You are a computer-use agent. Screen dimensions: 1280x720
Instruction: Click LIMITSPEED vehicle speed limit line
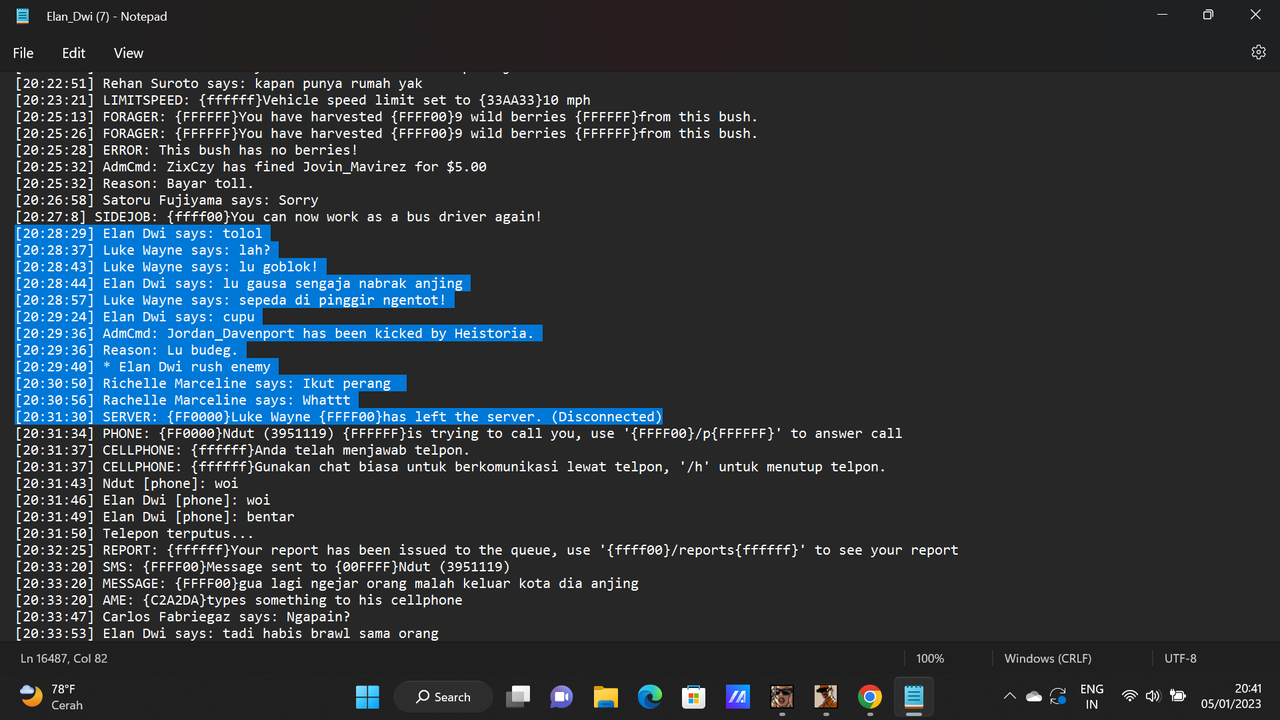303,100
